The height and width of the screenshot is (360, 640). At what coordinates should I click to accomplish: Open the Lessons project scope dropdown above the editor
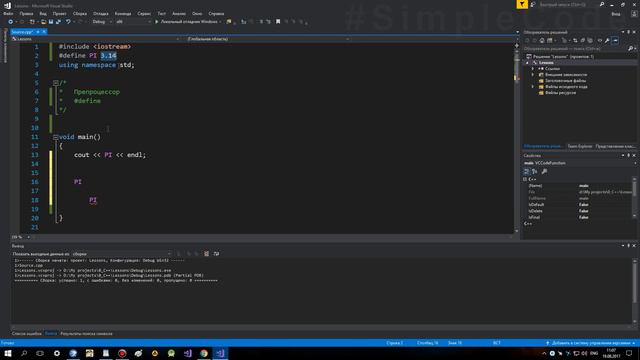tap(96, 39)
